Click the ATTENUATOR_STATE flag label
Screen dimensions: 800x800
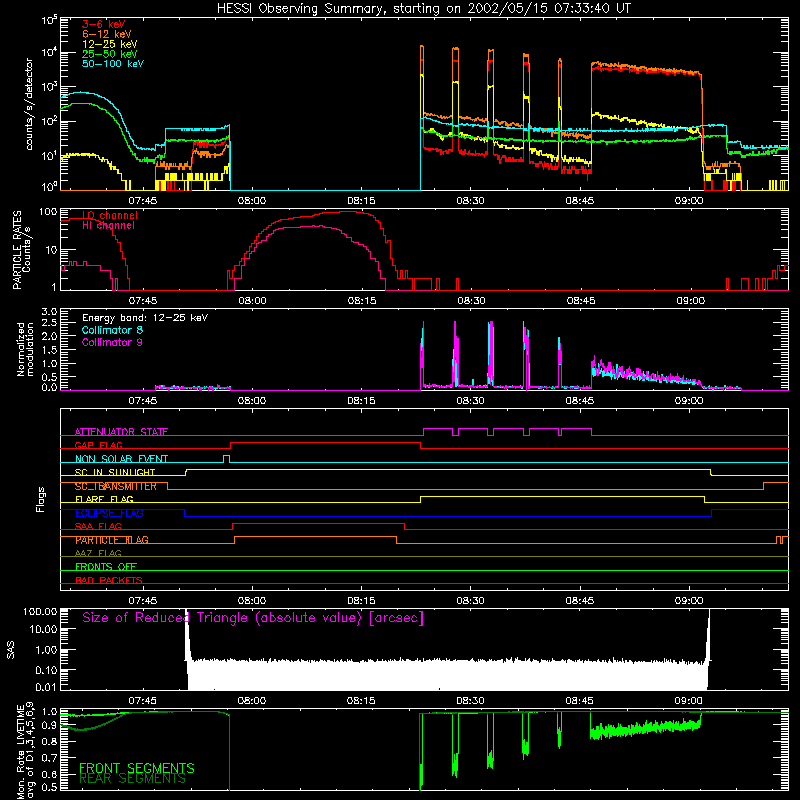coord(121,432)
